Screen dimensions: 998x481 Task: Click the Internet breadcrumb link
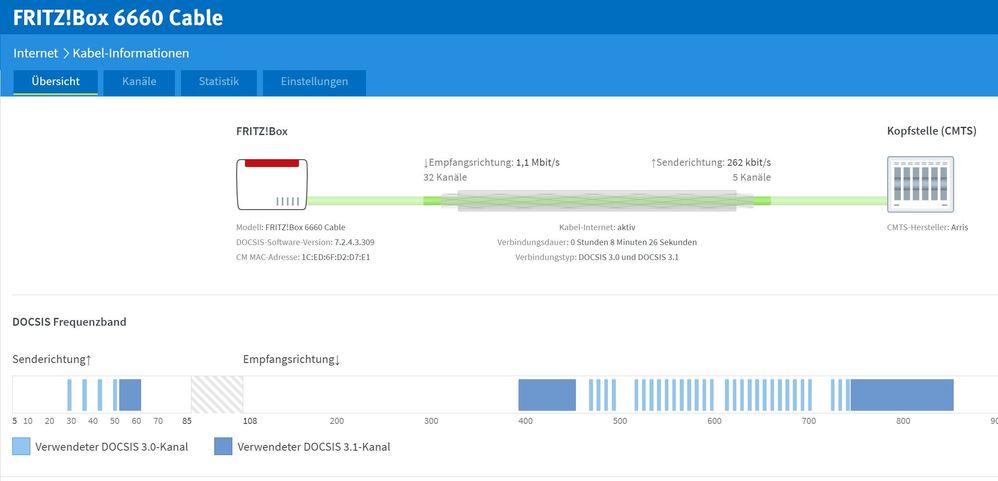point(36,53)
